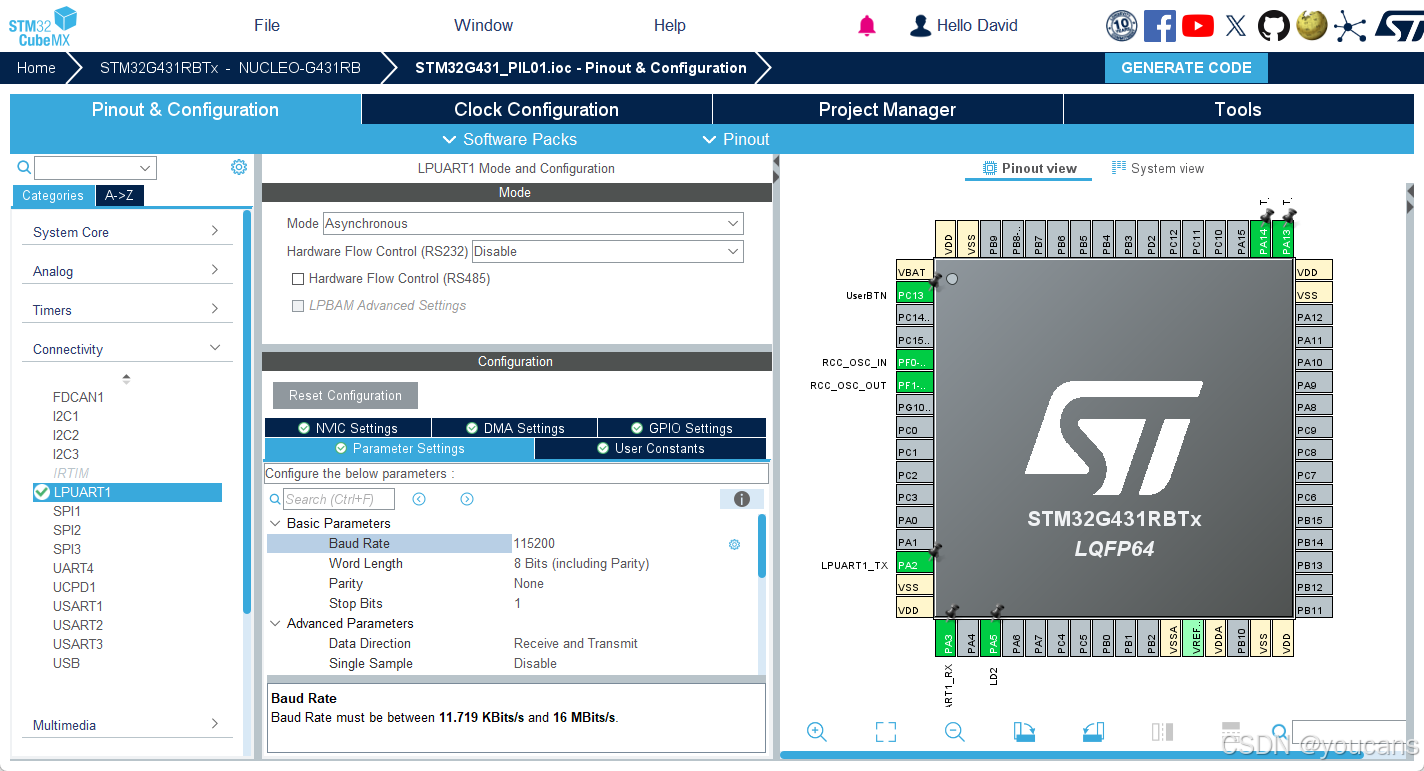
Task: Click the STM32CubeMX logo
Action: (43, 26)
